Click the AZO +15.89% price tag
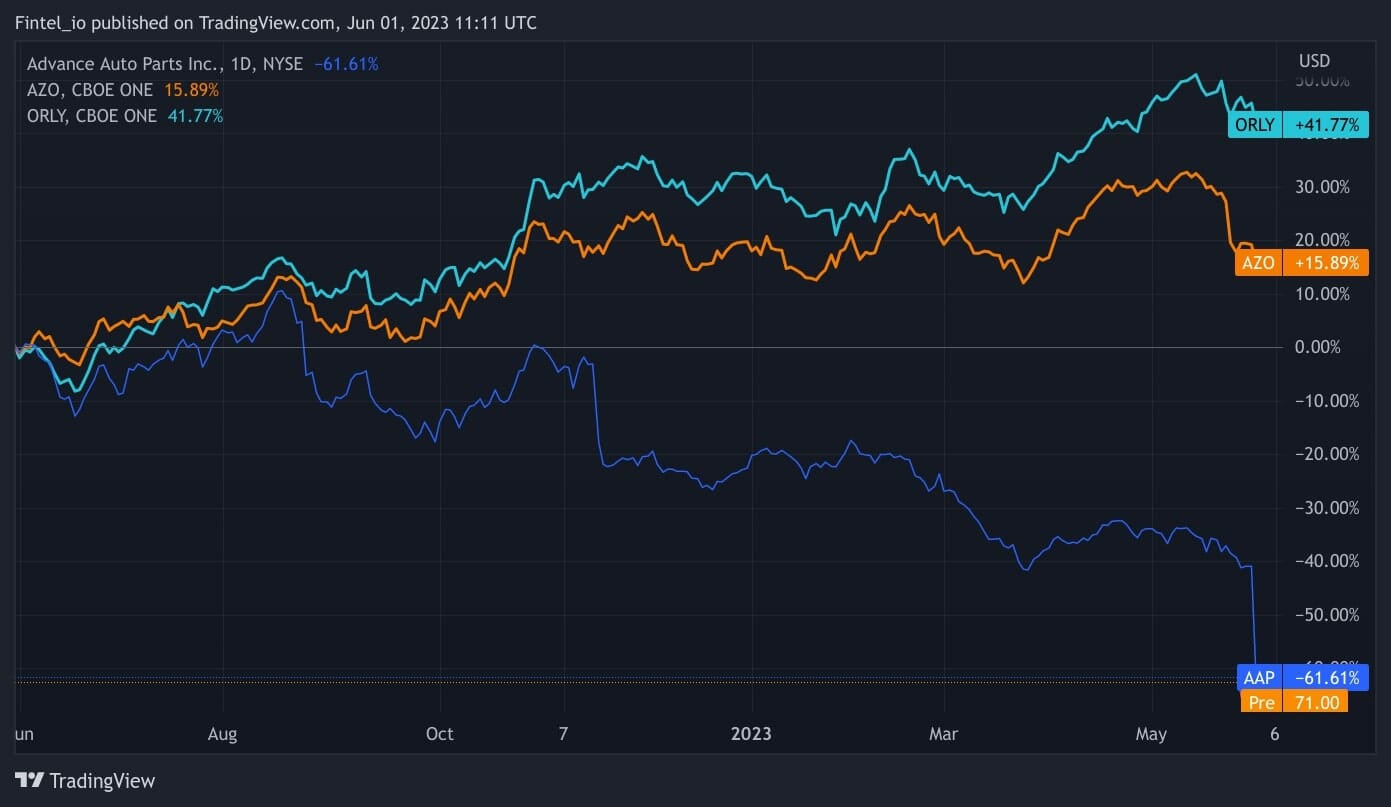1391x807 pixels. pos(1299,263)
